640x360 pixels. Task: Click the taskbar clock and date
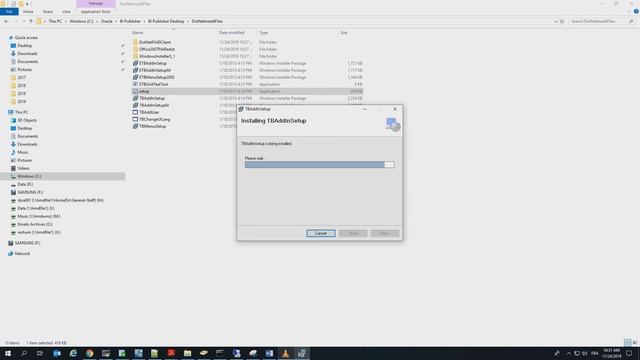point(611,353)
